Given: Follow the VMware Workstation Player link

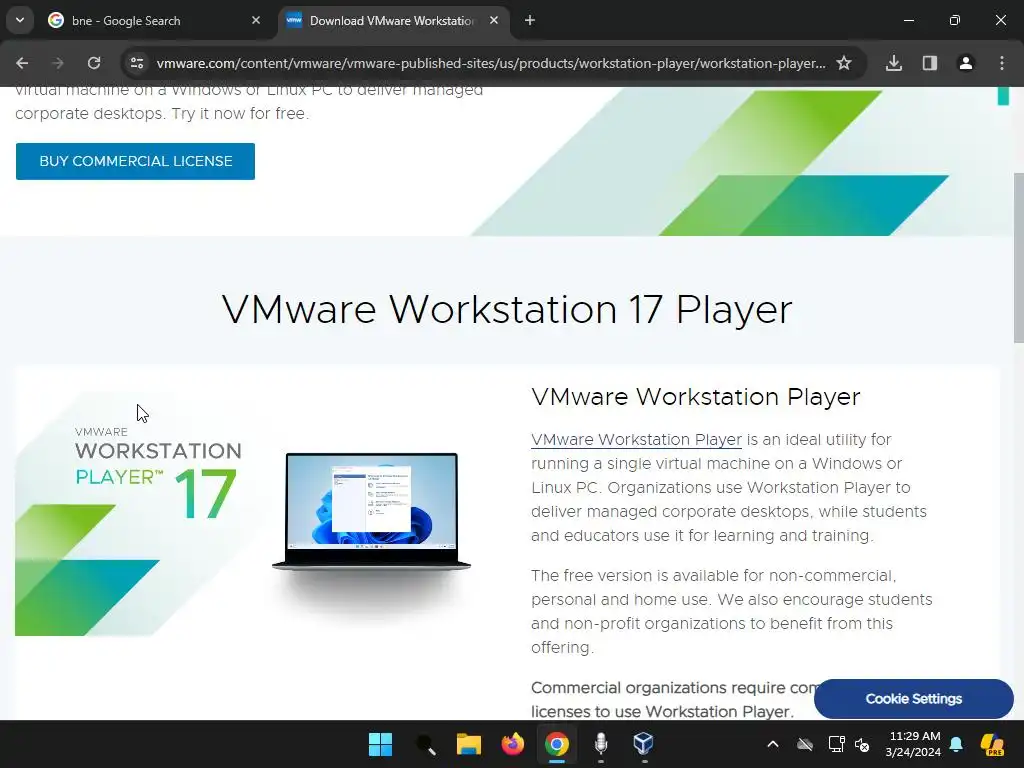Looking at the screenshot, I should point(636,440).
